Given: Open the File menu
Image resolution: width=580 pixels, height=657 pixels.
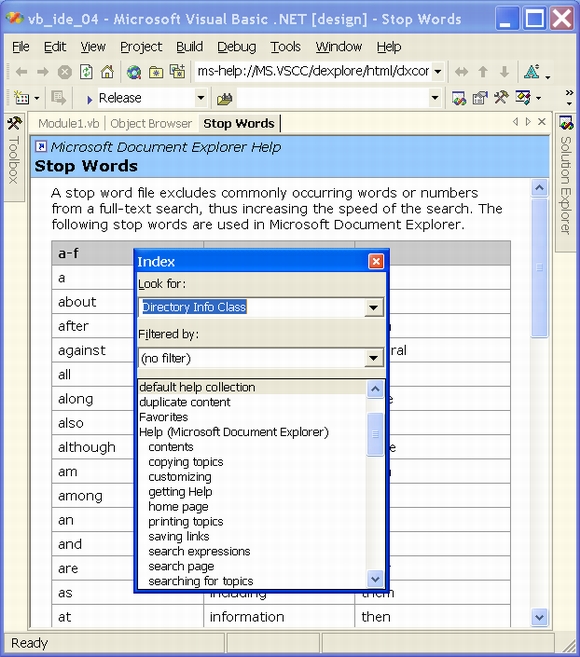Looking at the screenshot, I should click(x=21, y=47).
